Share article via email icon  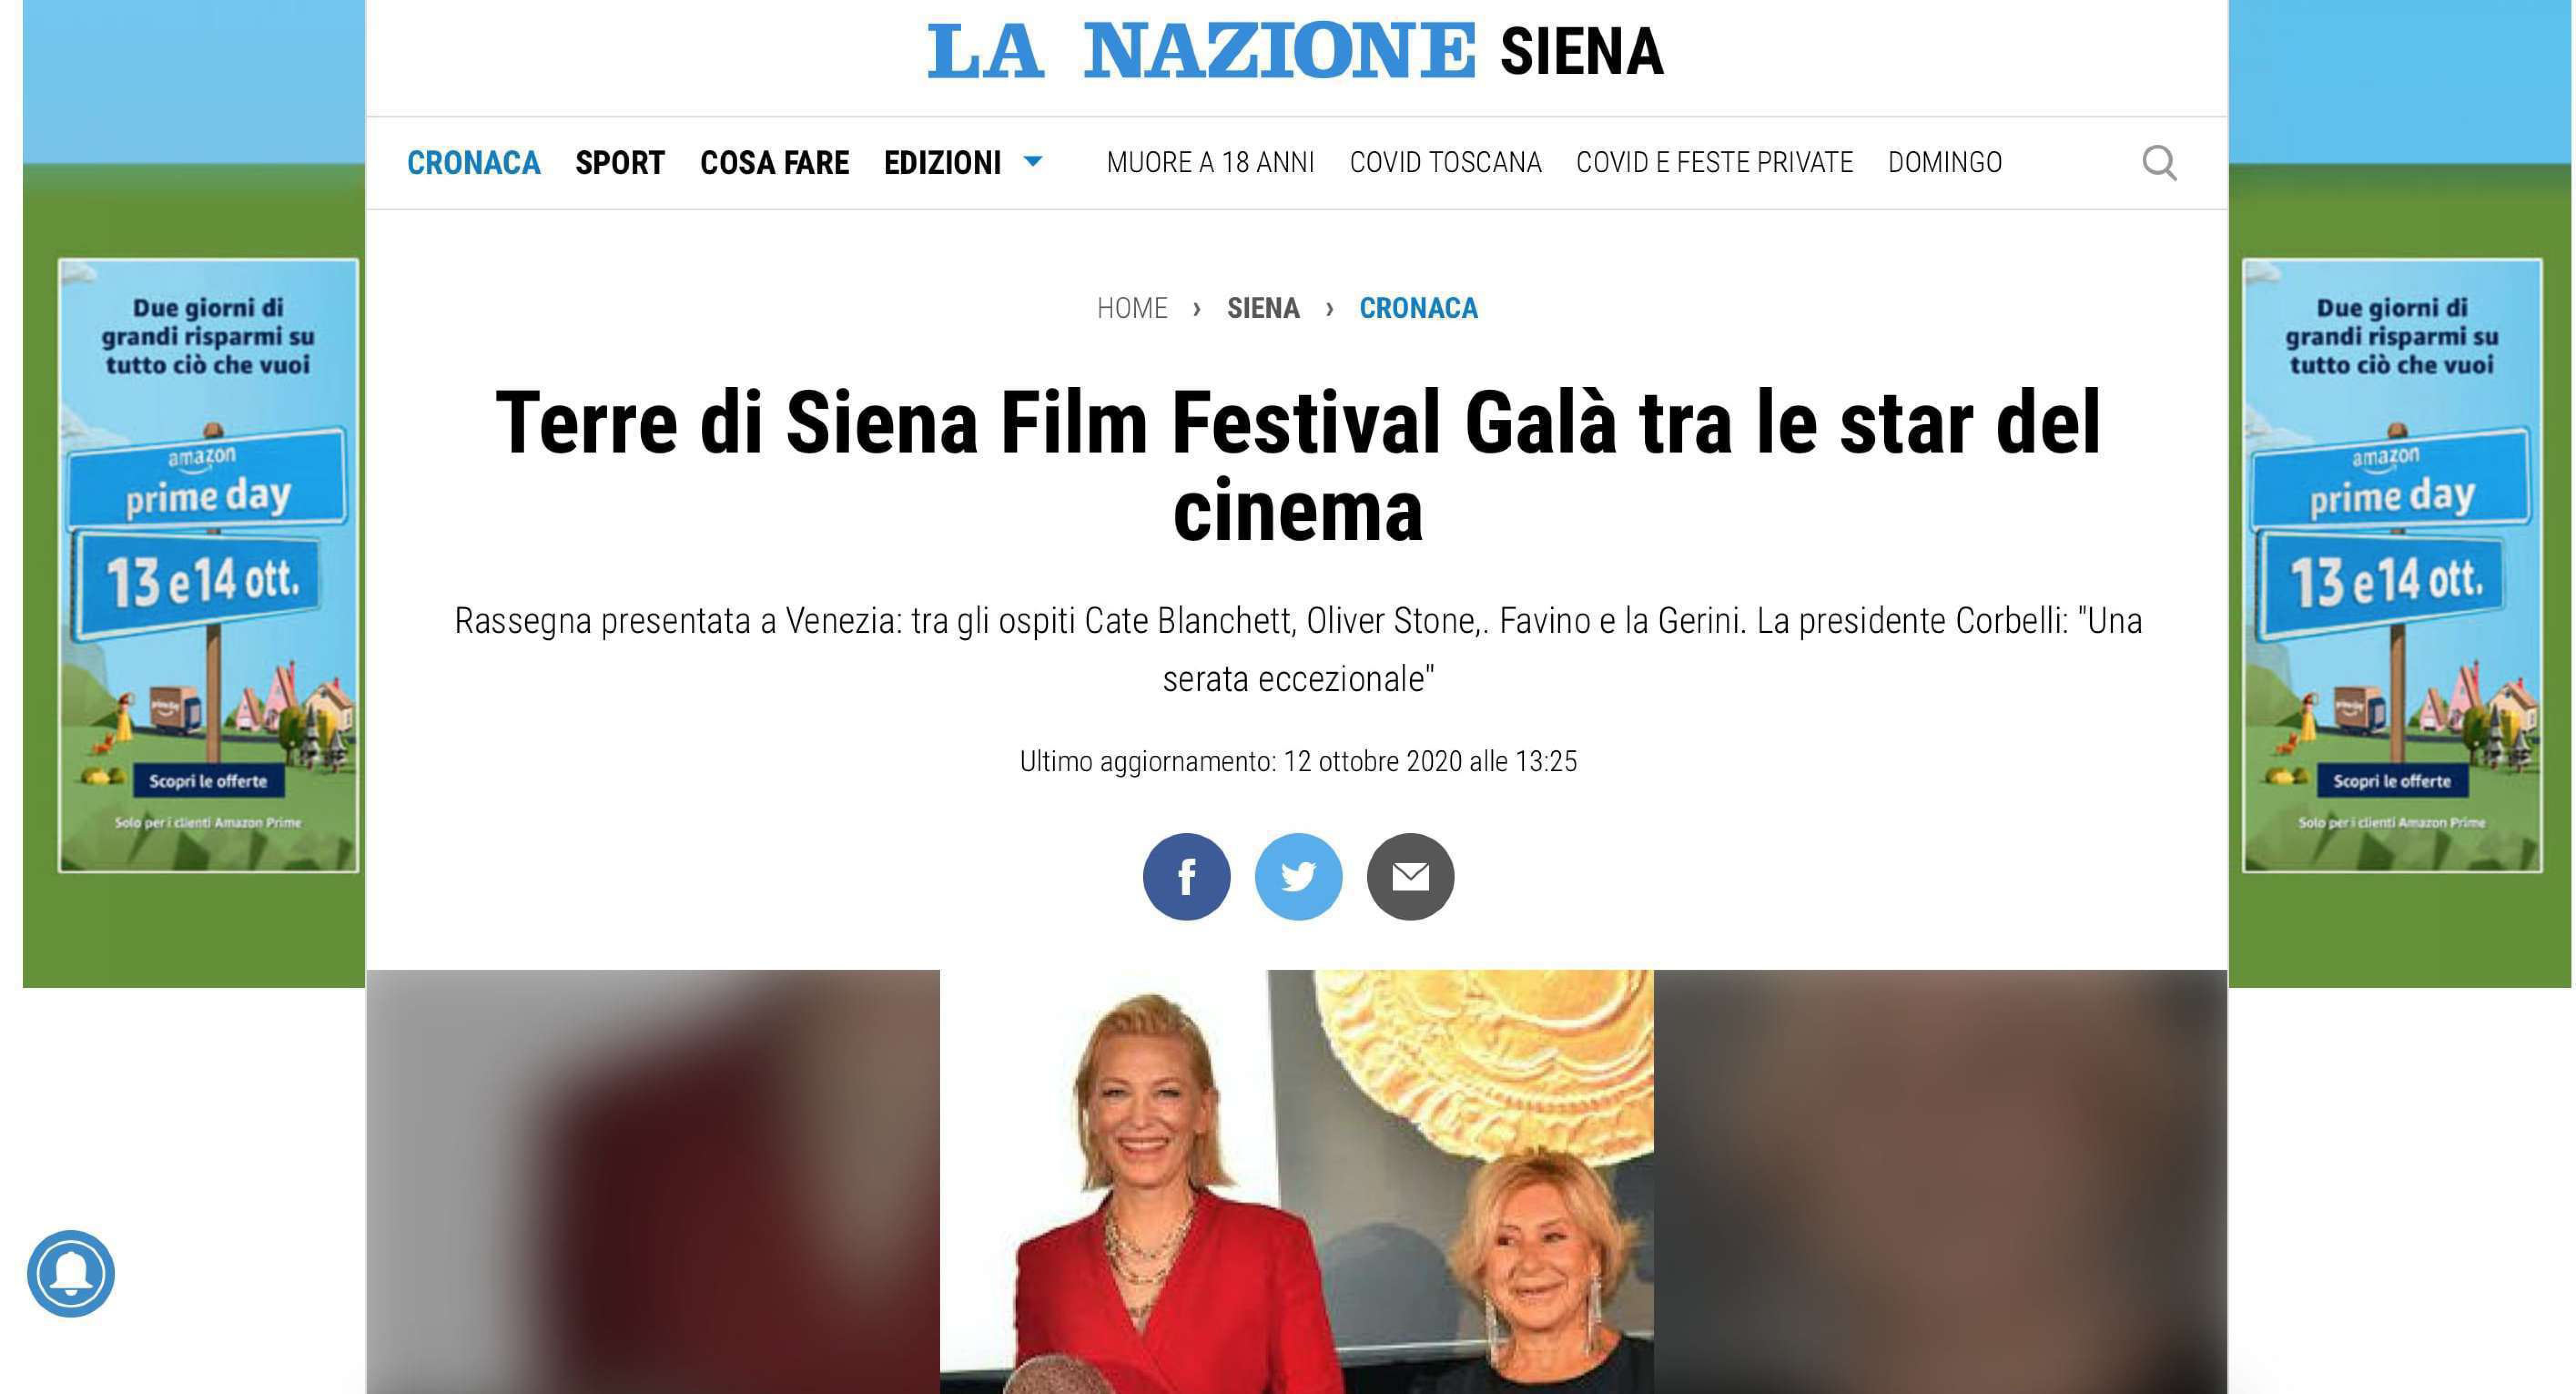(x=1410, y=877)
